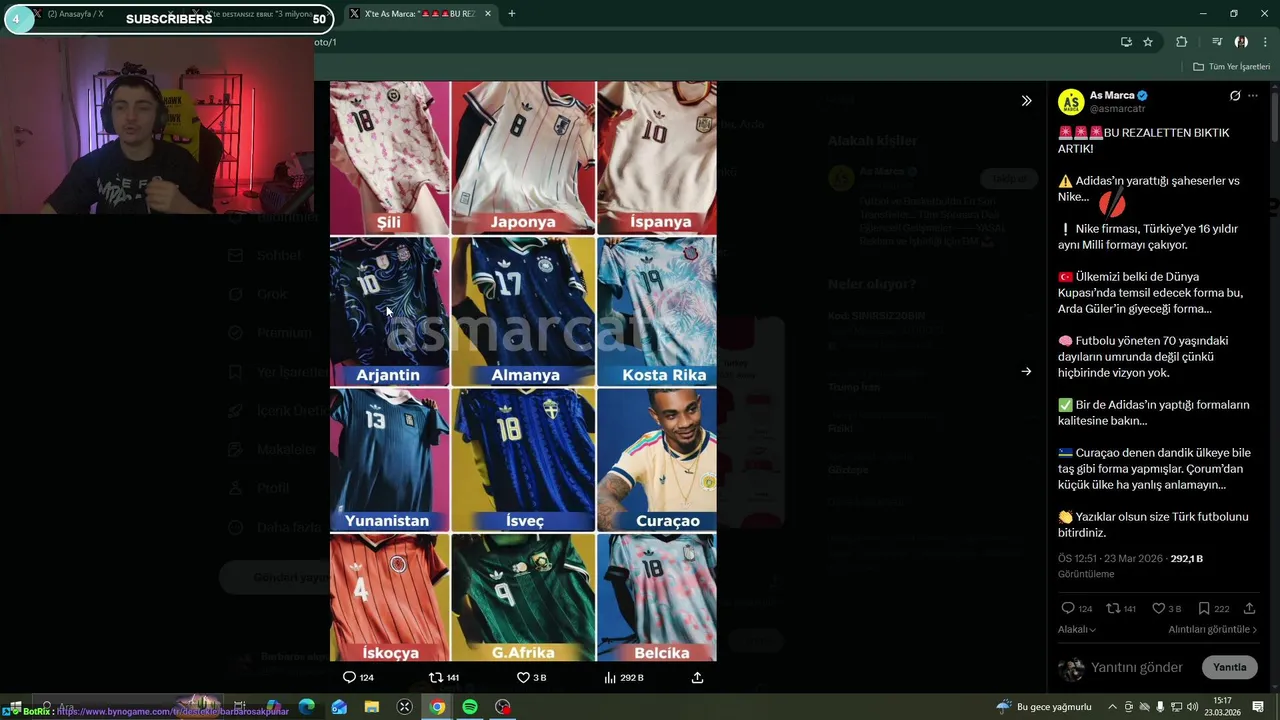Collapse the tweet sidebar with the double chevron
The height and width of the screenshot is (720, 1280).
1026,101
